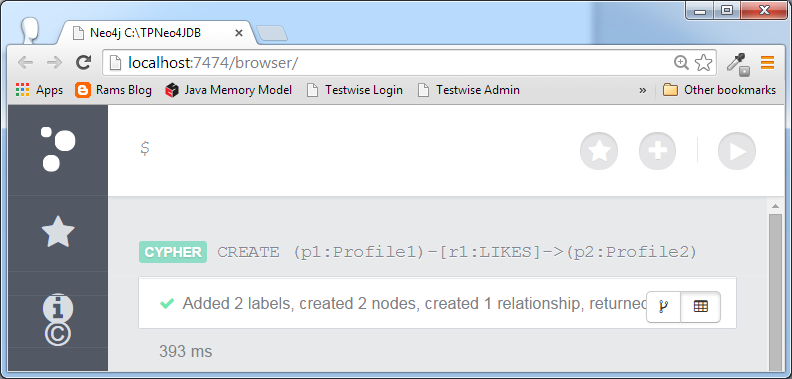Image resolution: width=792 pixels, height=379 pixels.
Task: Run the query with play button
Action: click(x=737, y=151)
